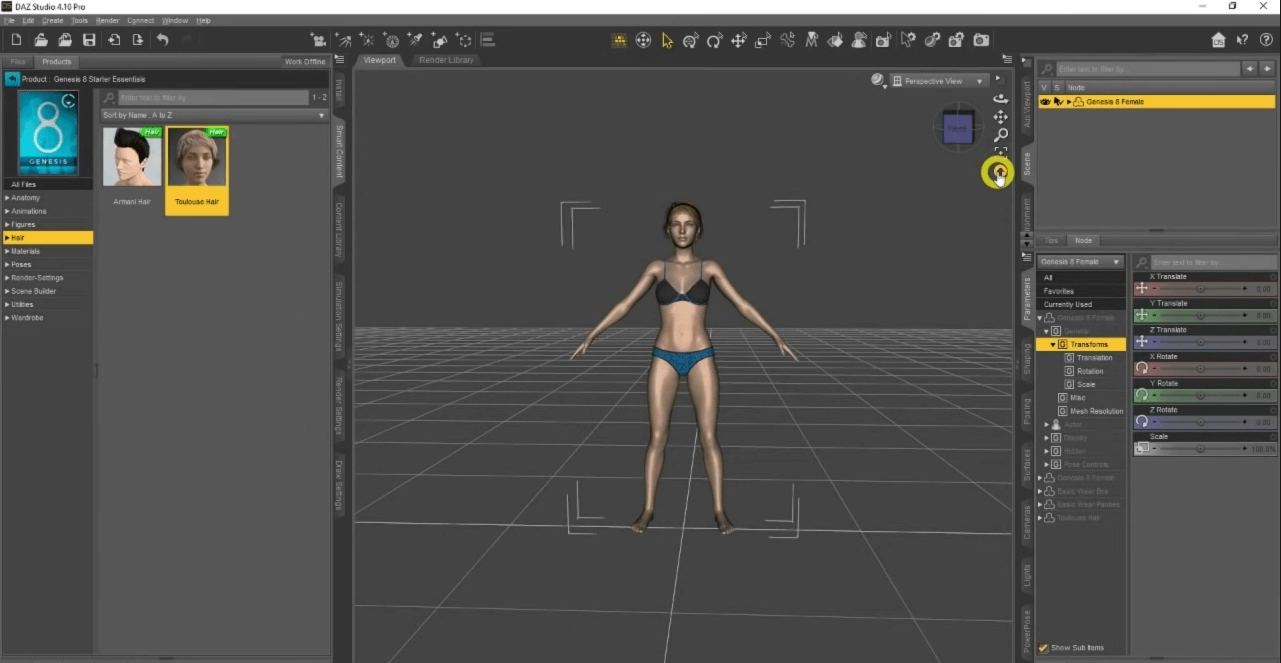Show All parameters filter

tap(1081, 278)
